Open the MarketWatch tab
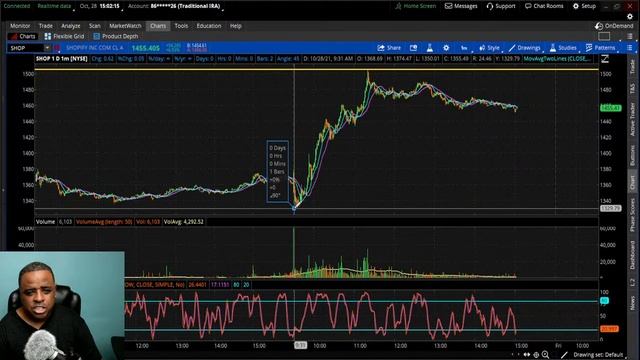640x360 pixels. (125, 26)
